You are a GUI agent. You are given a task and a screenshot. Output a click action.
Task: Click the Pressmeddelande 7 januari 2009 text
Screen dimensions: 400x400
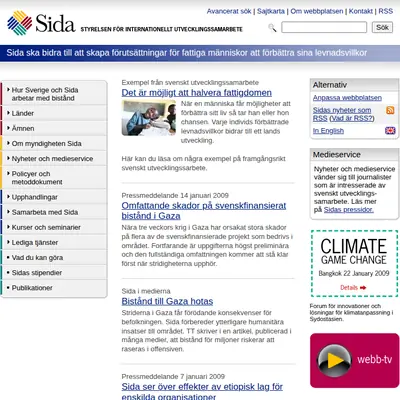[x=173, y=376]
